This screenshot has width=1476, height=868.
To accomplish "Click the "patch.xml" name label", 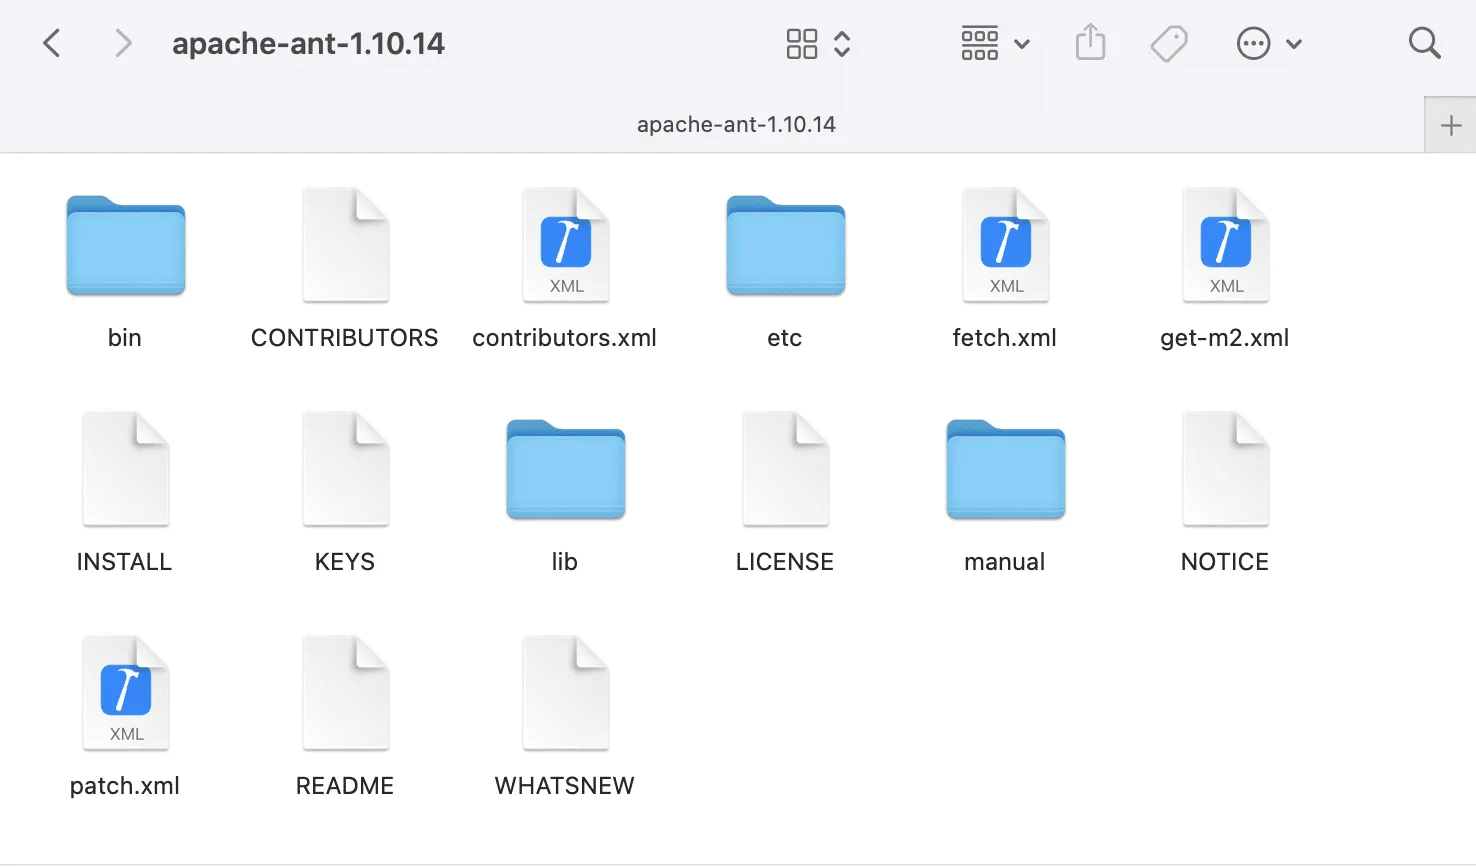I will (125, 786).
